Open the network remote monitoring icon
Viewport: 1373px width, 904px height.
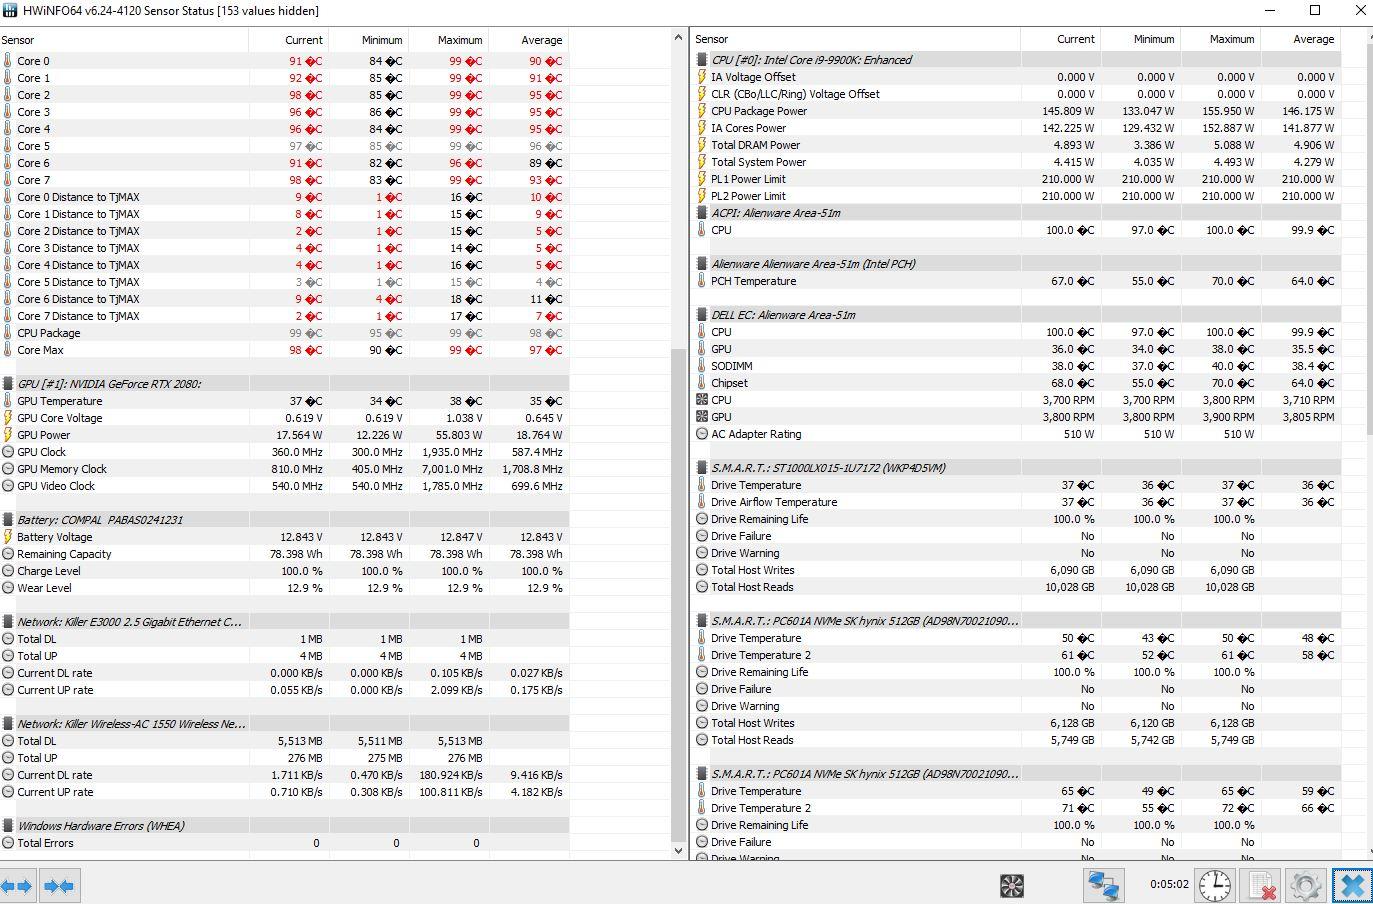coord(1103,885)
